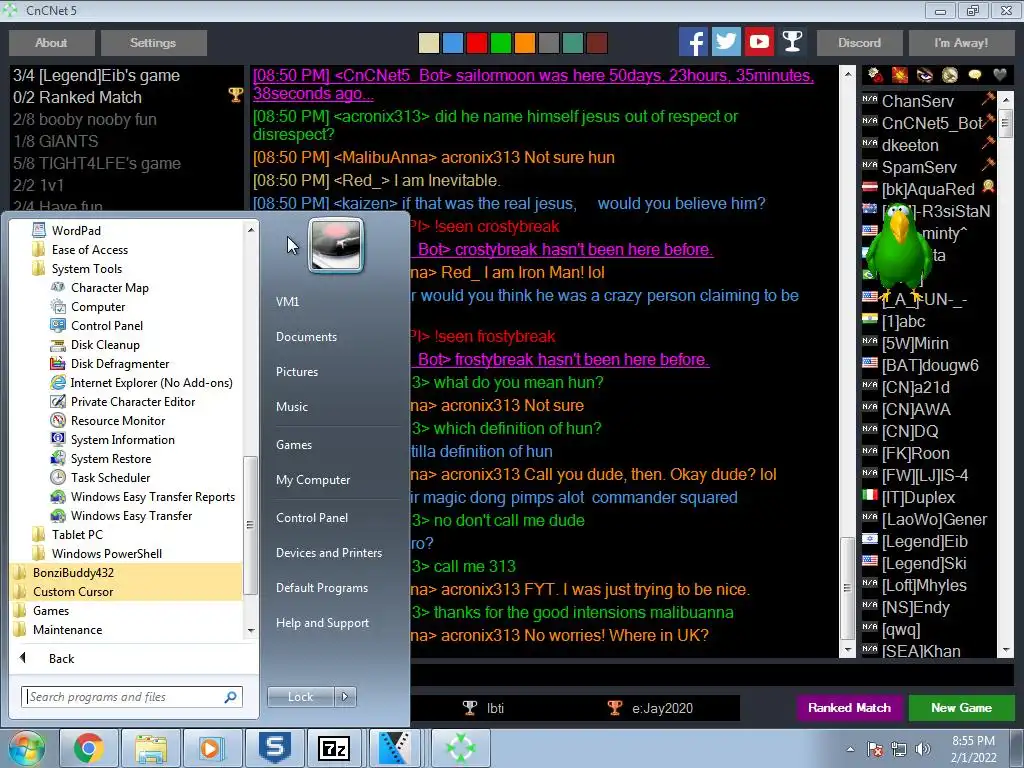This screenshot has width=1024, height=768.
Task: Open Music from the Start menu
Action: coord(291,407)
